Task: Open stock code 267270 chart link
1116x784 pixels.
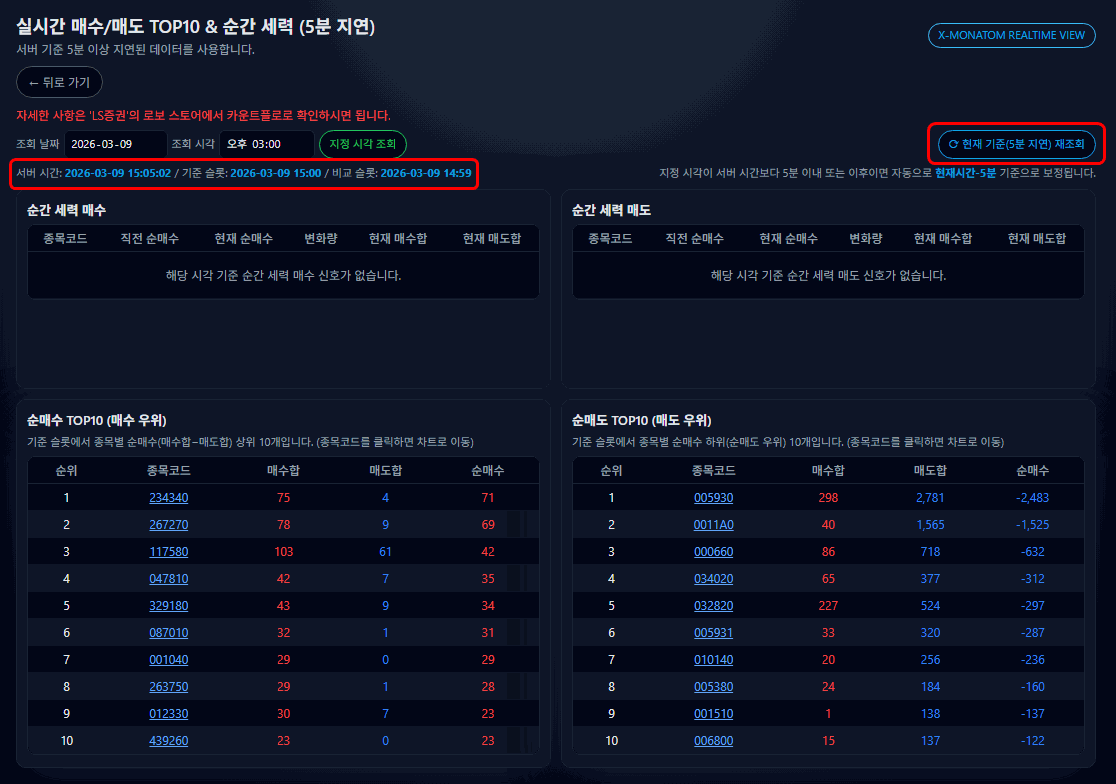Action: click(x=168, y=525)
